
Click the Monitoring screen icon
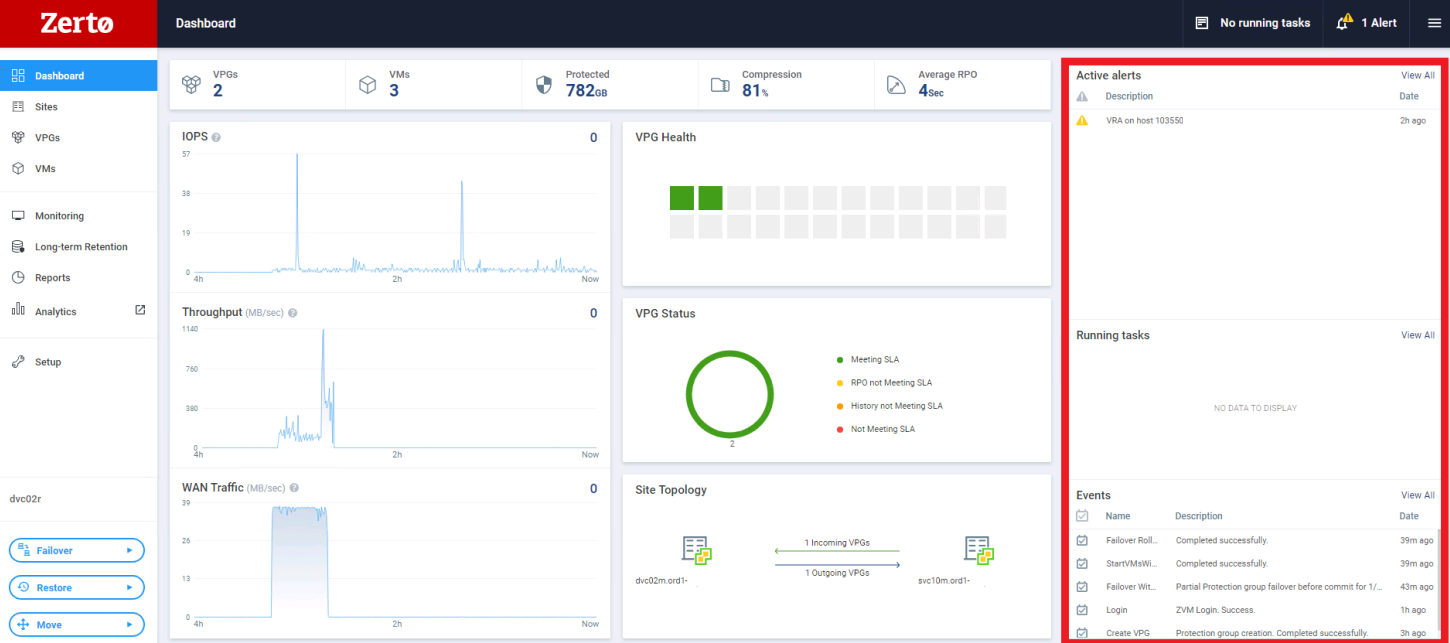click(x=18, y=215)
